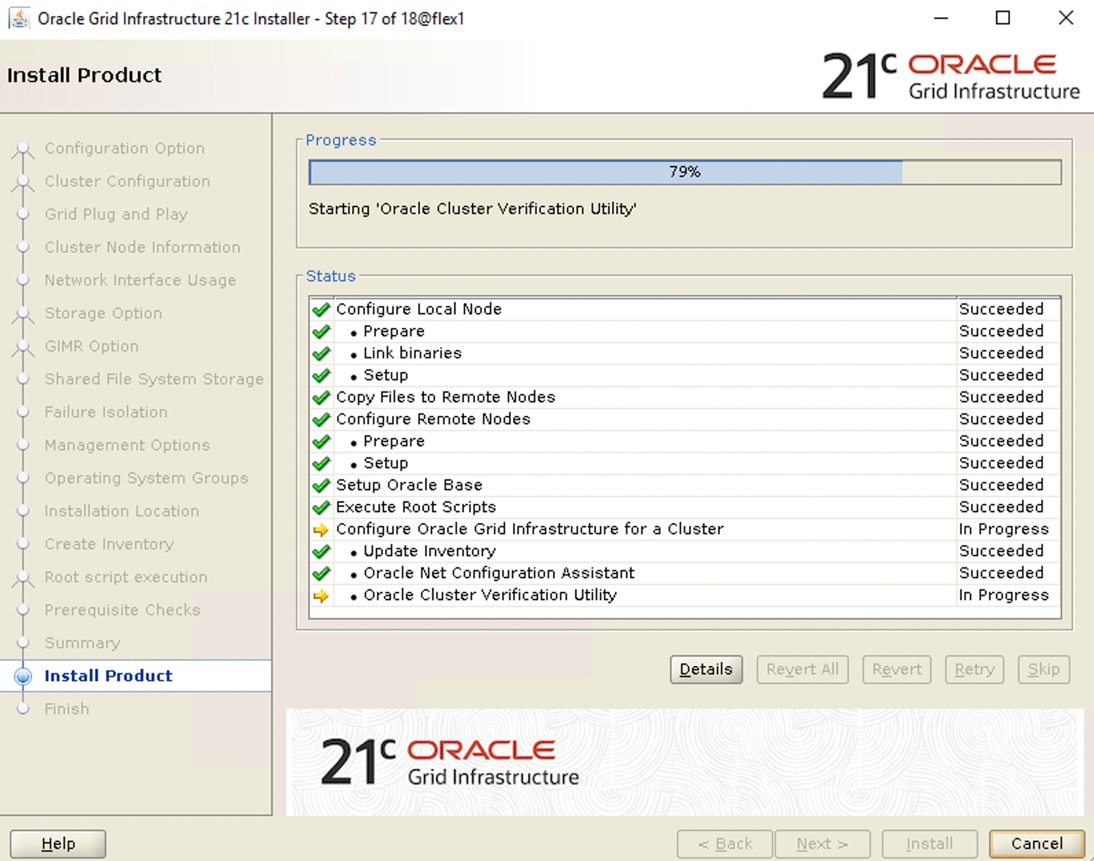Click the 21c Oracle logo in header
The height and width of the screenshot is (861, 1094).
pyautogui.click(x=950, y=76)
